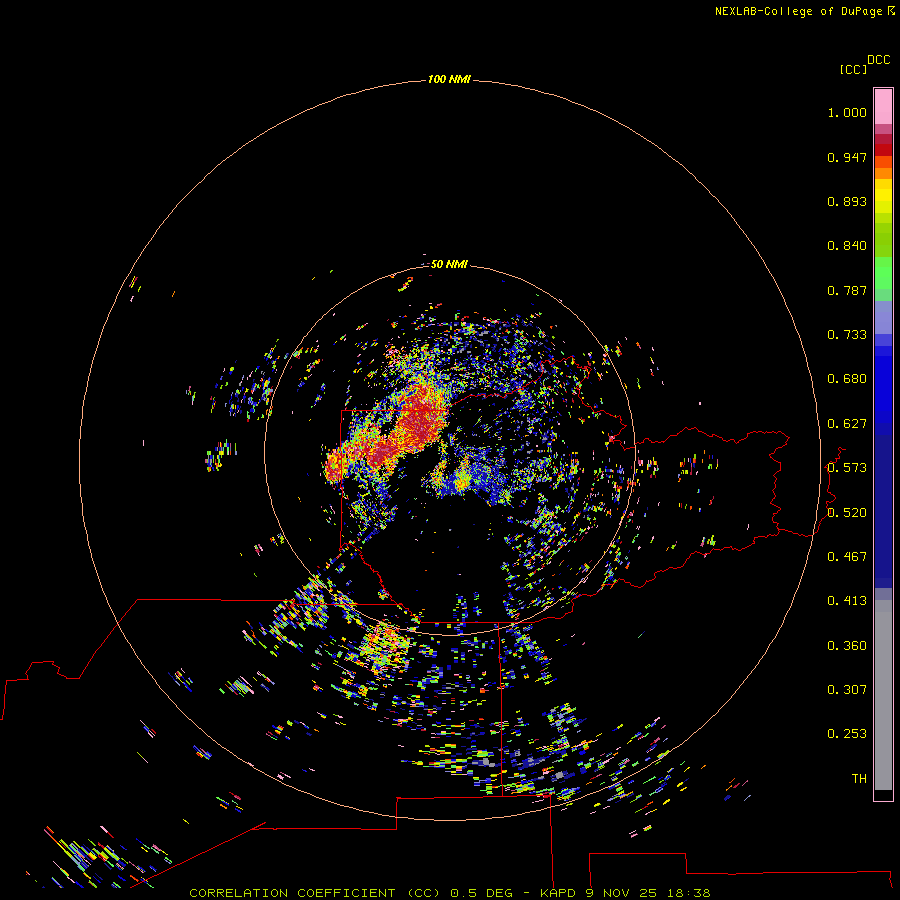Click the 0.733 color scale value

[x=847, y=335]
